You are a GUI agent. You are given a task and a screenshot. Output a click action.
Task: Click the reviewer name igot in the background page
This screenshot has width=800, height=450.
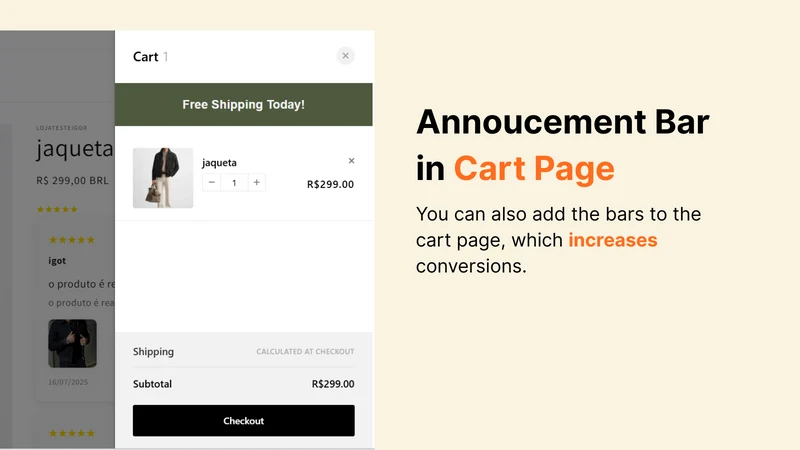[57, 261]
